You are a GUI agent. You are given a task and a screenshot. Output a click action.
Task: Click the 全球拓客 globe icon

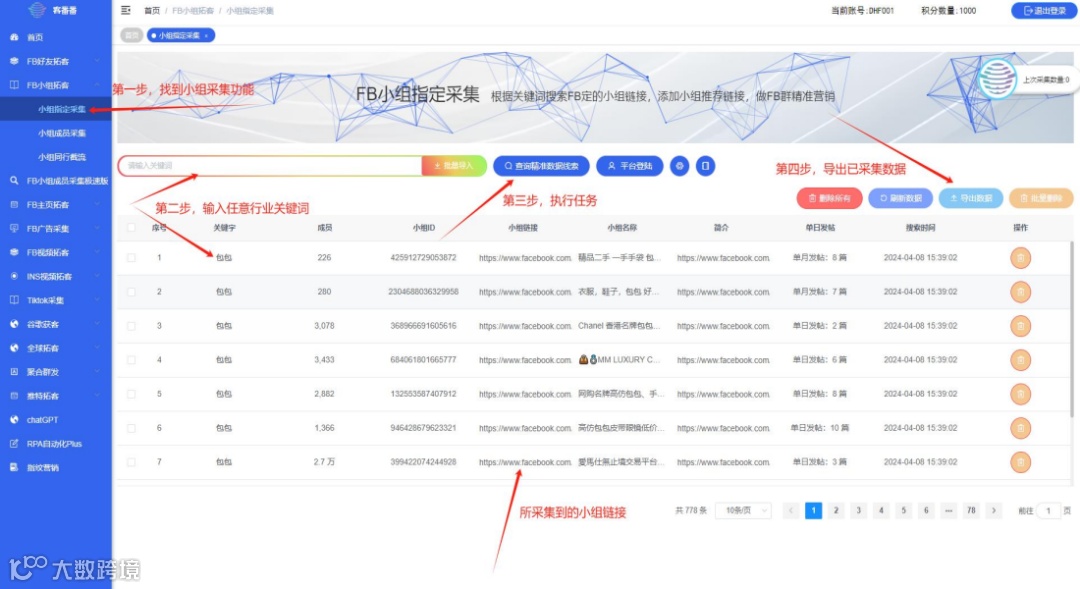(14, 348)
